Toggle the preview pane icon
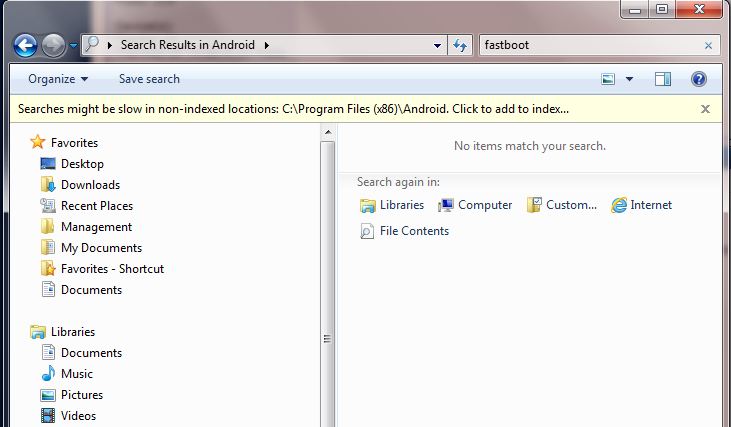The width and height of the screenshot is (731, 427). 662,79
